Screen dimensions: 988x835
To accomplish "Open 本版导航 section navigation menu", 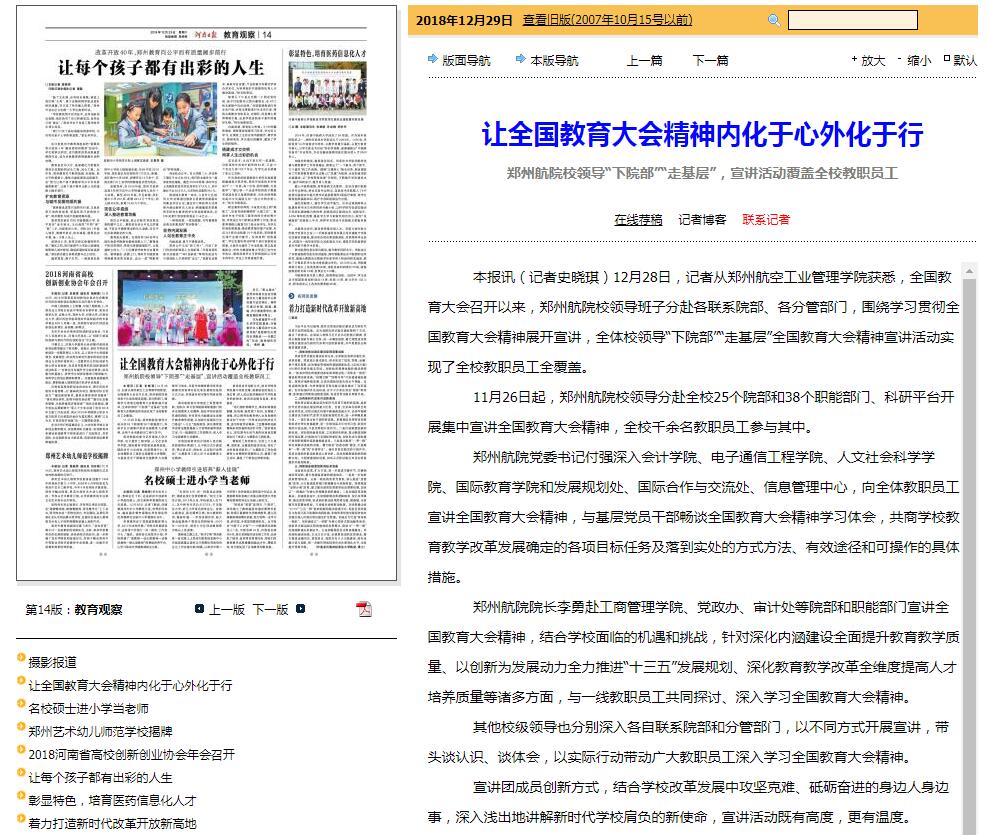I will tap(554, 60).
